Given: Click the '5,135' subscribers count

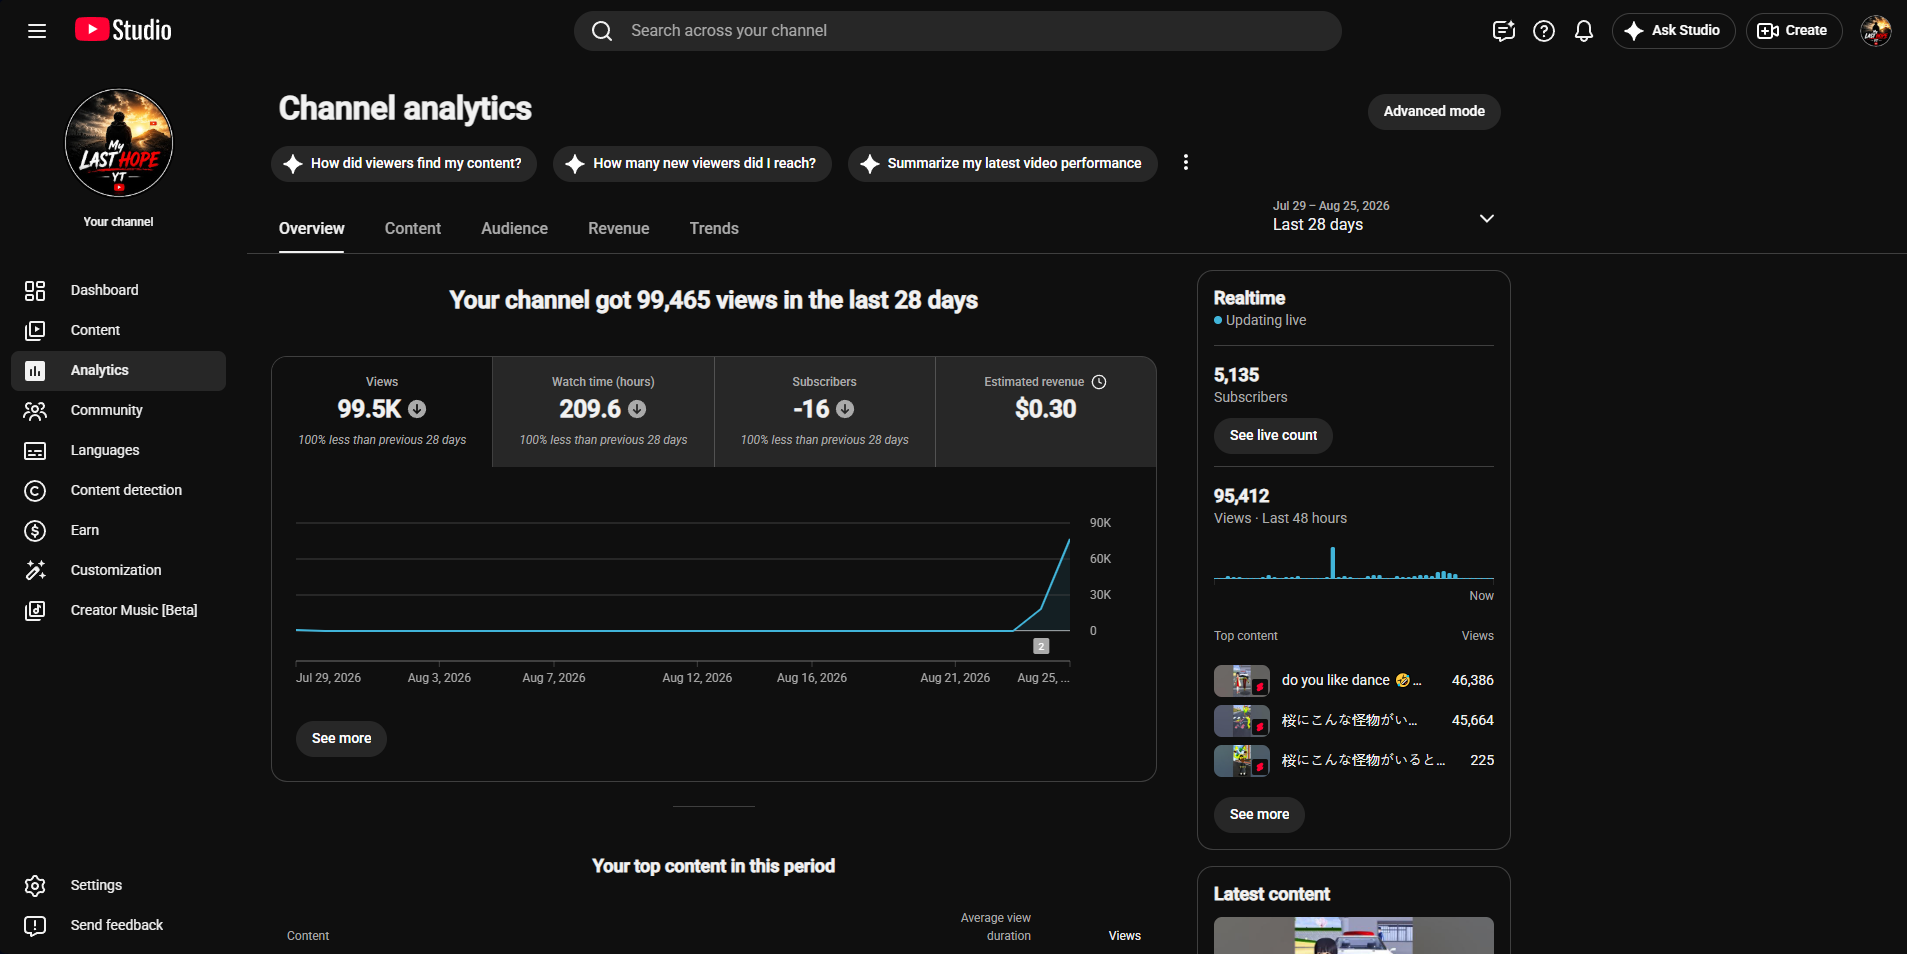Looking at the screenshot, I should (1236, 375).
